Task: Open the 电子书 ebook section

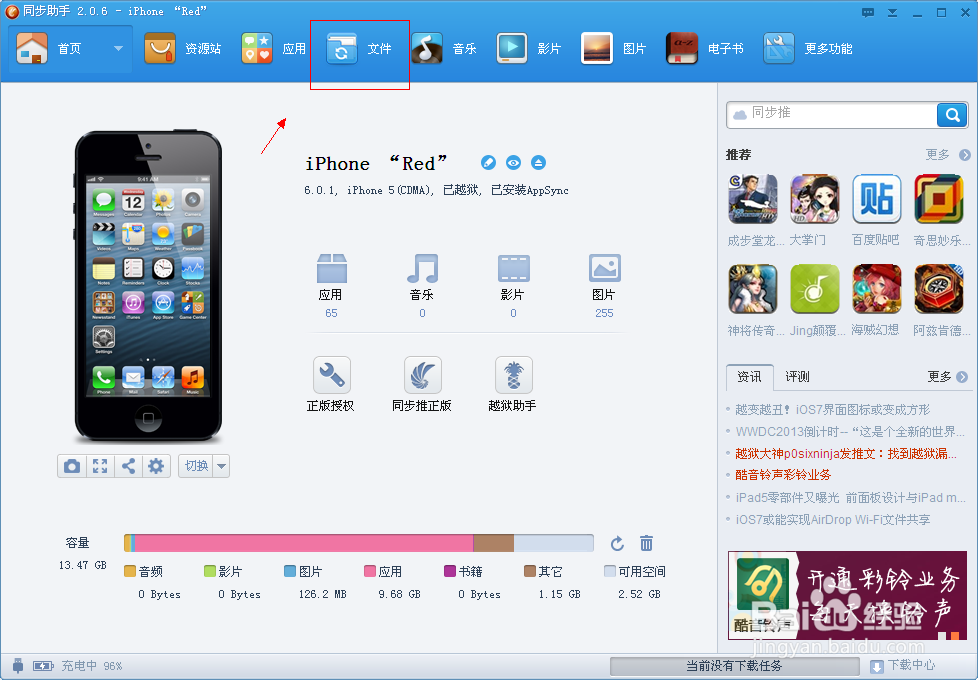Action: 705,49
